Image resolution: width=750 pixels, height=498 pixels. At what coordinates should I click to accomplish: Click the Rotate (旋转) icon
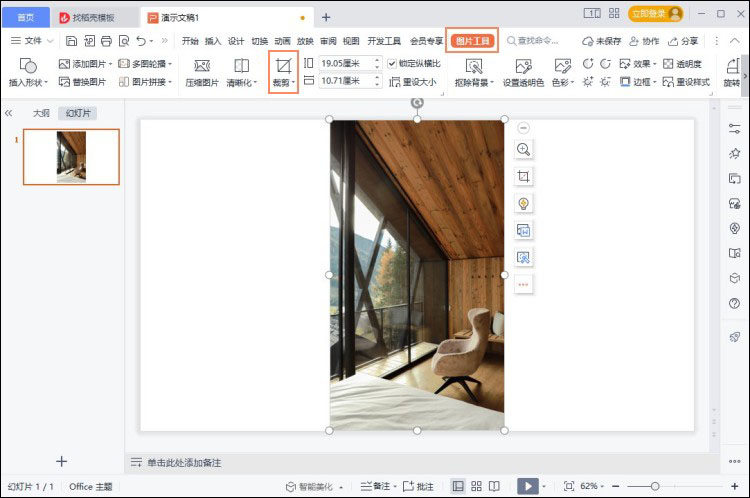coord(733,66)
